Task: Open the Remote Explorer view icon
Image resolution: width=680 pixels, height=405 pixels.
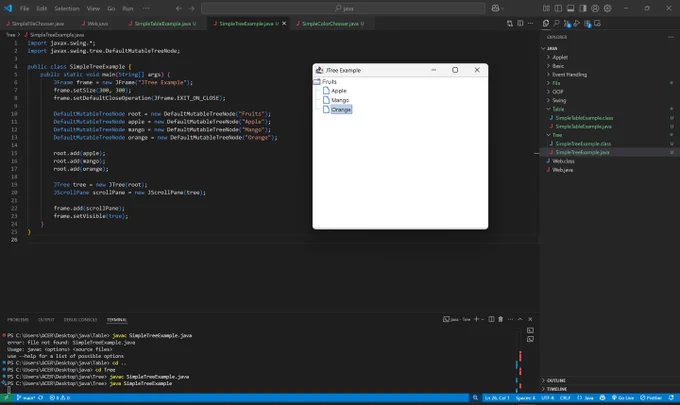Action: point(598,23)
